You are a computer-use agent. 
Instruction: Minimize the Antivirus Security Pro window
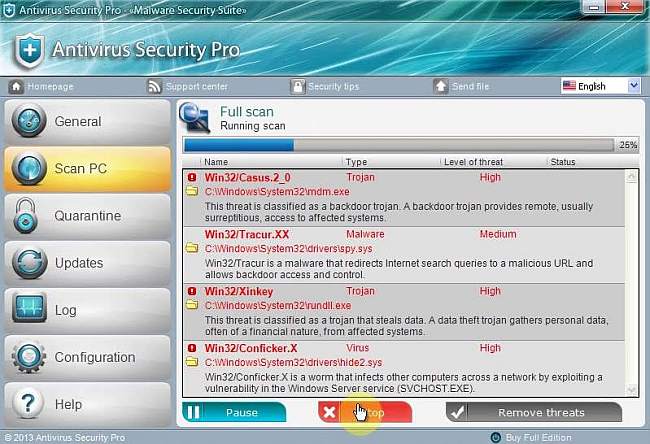594,7
